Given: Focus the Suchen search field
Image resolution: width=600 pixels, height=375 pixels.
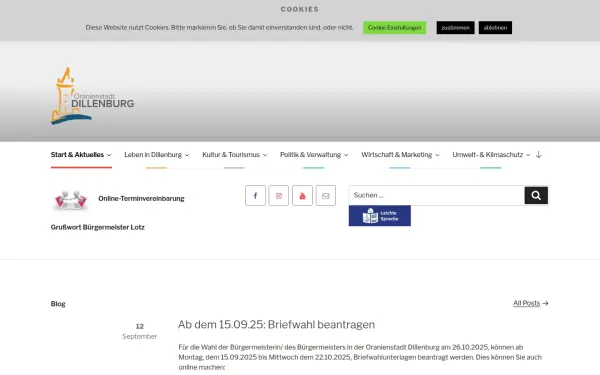Looking at the screenshot, I should (437, 196).
